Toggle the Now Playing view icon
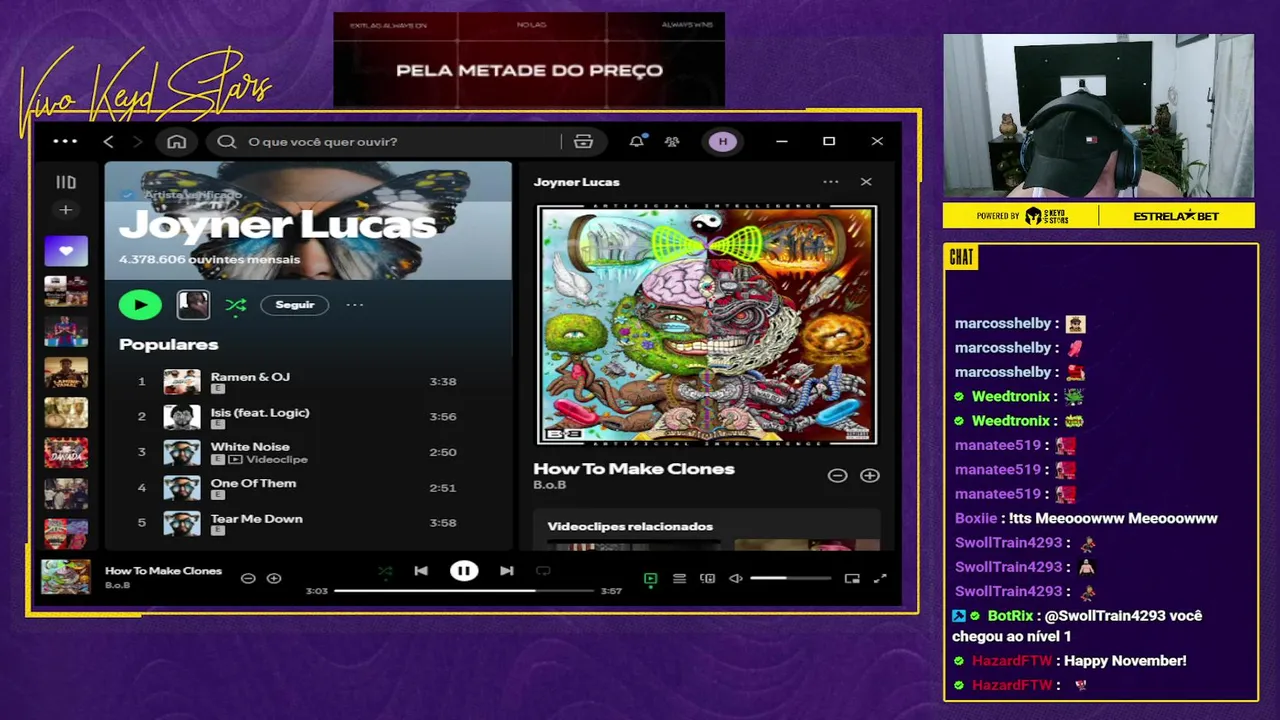The image size is (1280, 720). point(650,578)
